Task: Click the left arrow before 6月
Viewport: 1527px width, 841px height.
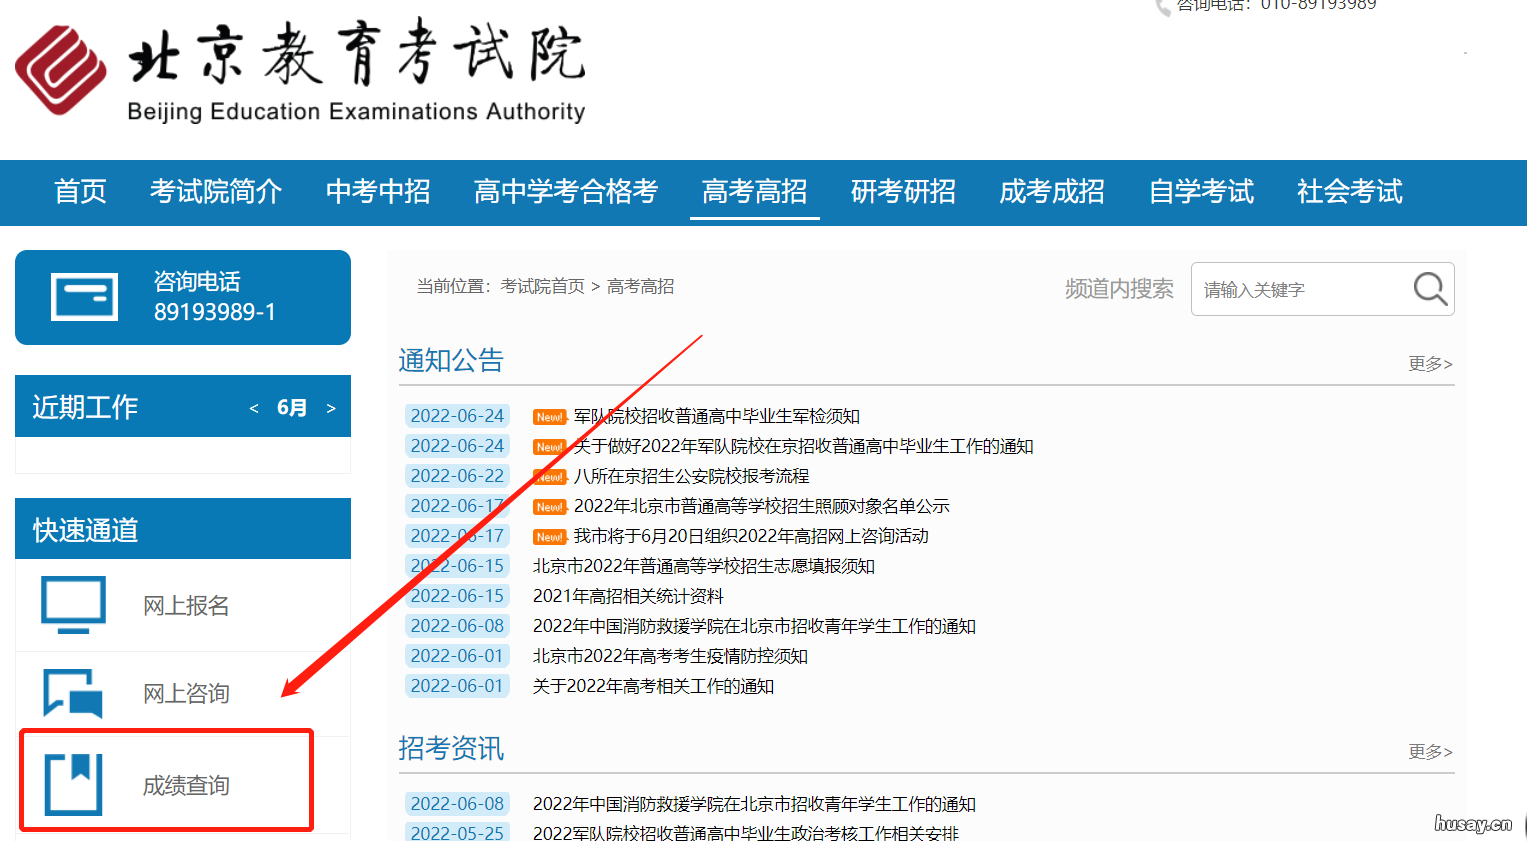Action: coord(254,407)
